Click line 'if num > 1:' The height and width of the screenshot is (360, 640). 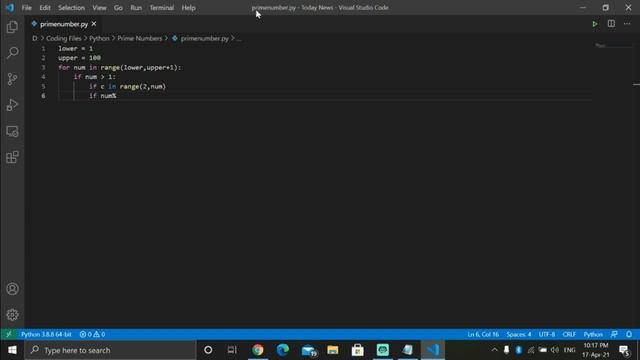[95, 77]
